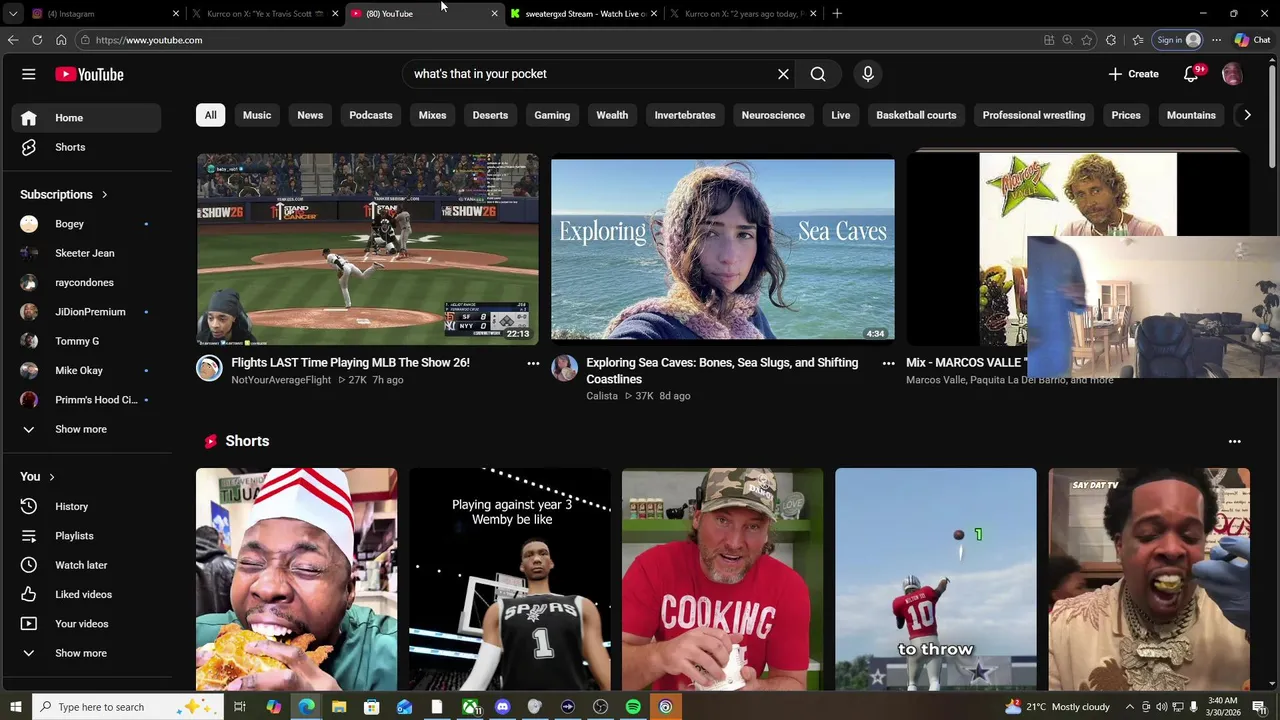Screen dimensions: 1280x720
Task: Open Discord from the taskbar
Action: [502, 707]
